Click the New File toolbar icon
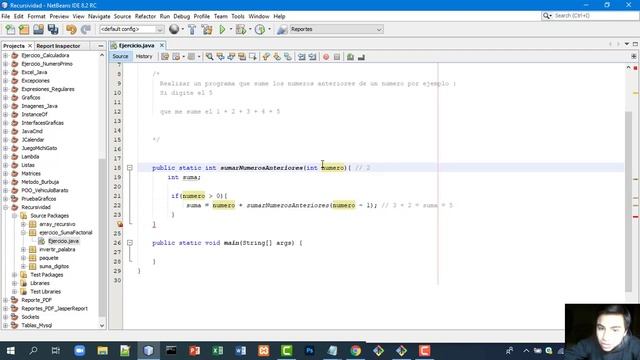The width and height of the screenshot is (640, 360). pyautogui.click(x=10, y=29)
